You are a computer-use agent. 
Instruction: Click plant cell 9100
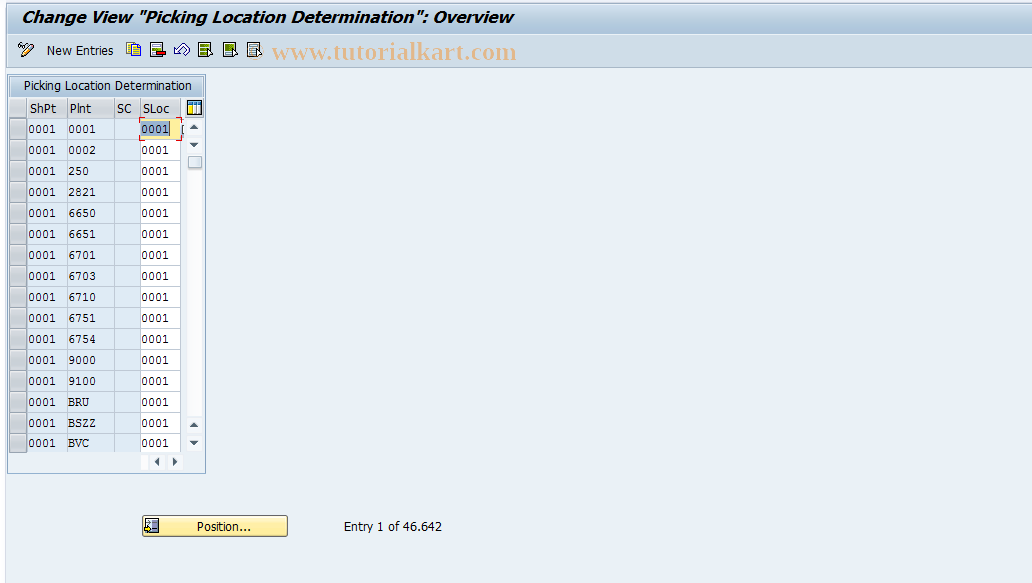pyautogui.click(x=91, y=382)
